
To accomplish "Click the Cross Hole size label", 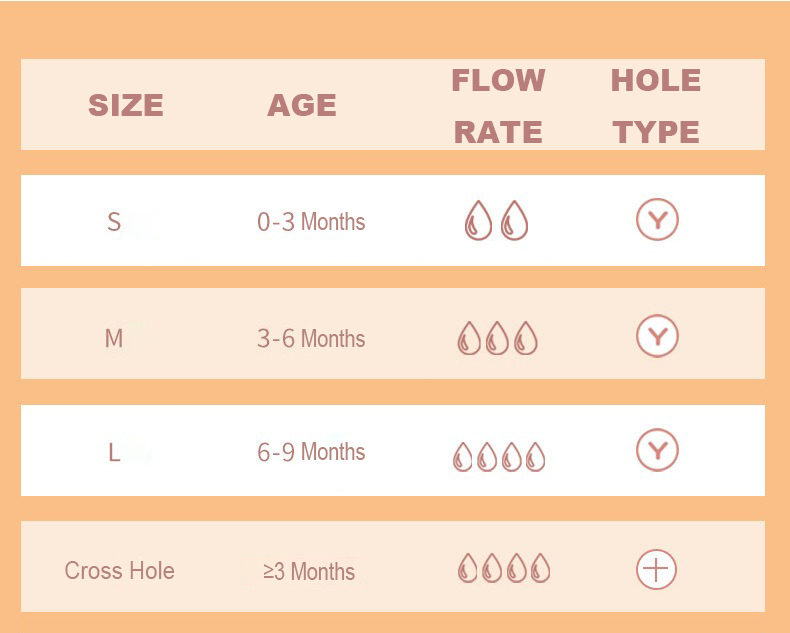I will pos(119,571).
